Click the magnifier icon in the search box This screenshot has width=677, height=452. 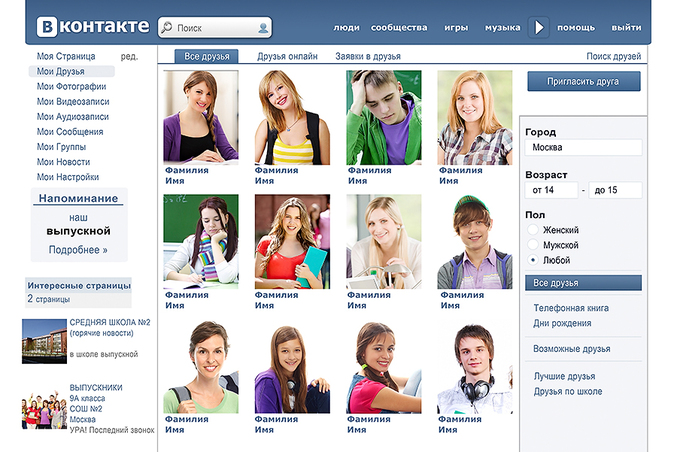(166, 28)
